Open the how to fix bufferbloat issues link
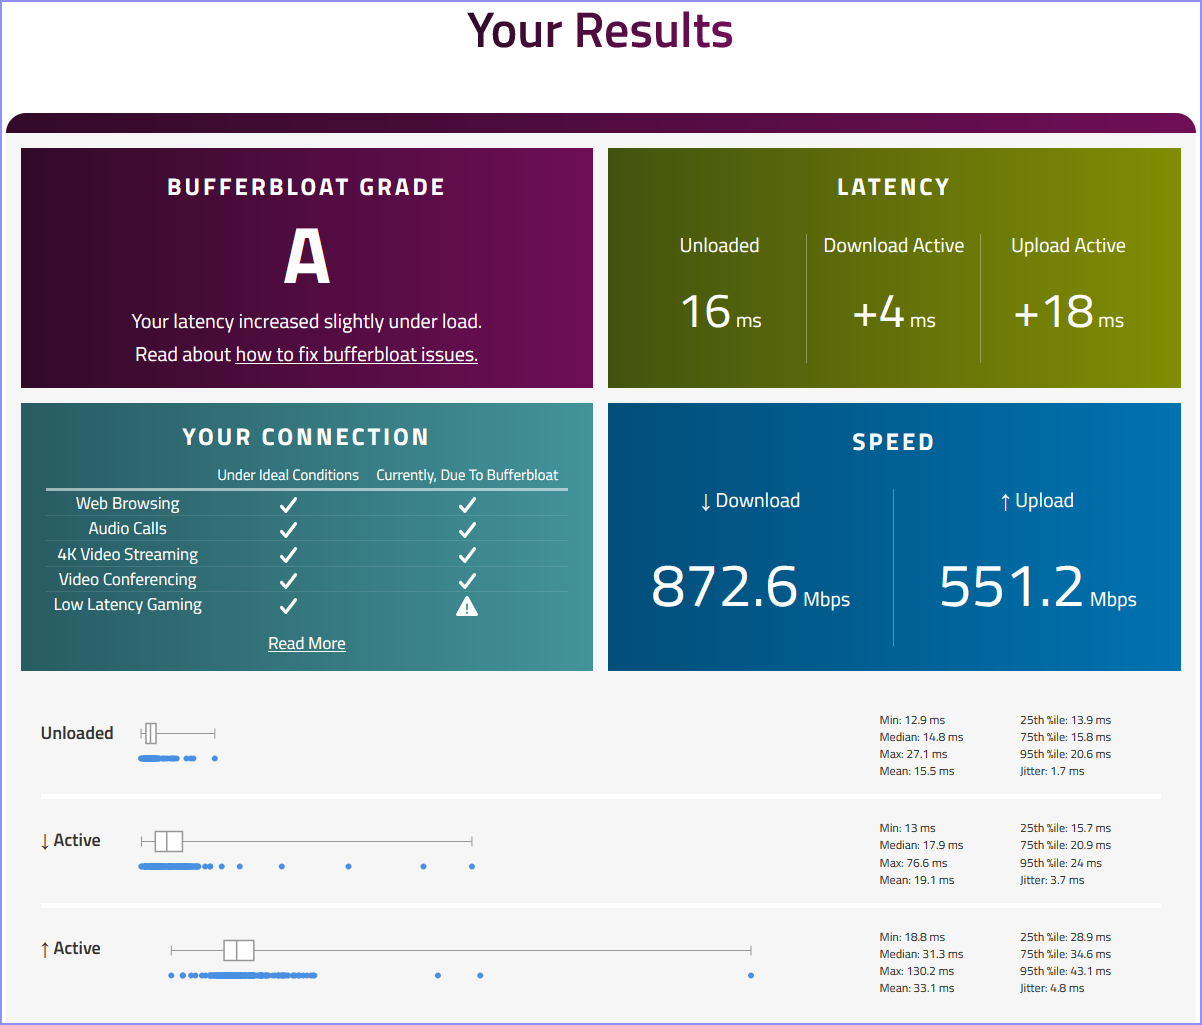 (x=356, y=355)
